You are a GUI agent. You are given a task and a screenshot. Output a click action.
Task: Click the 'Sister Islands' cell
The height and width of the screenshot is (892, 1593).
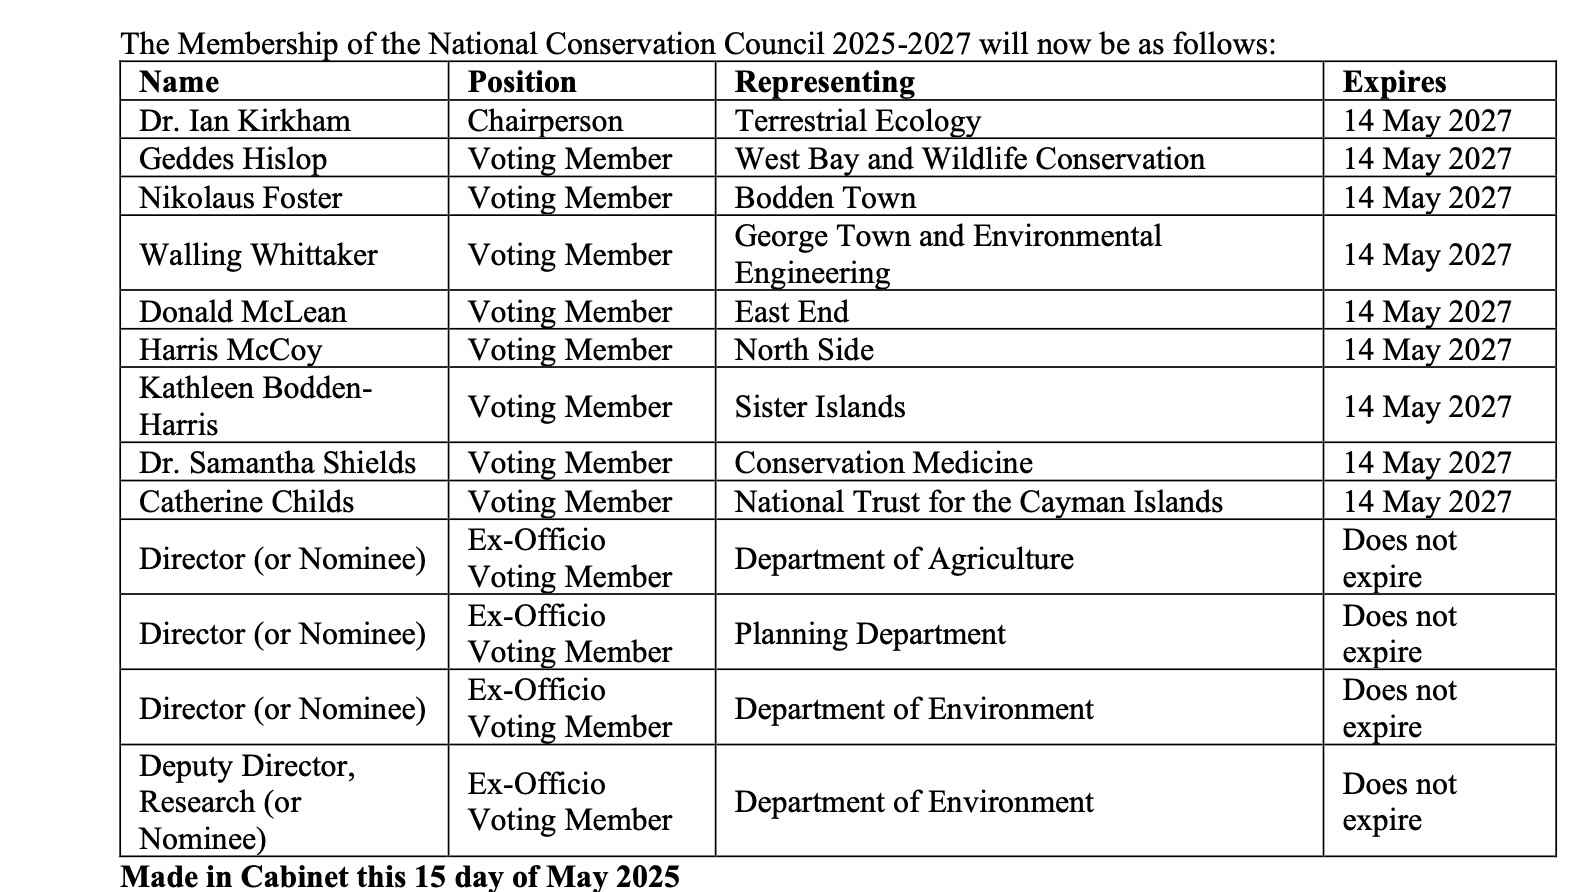pyautogui.click(x=820, y=407)
